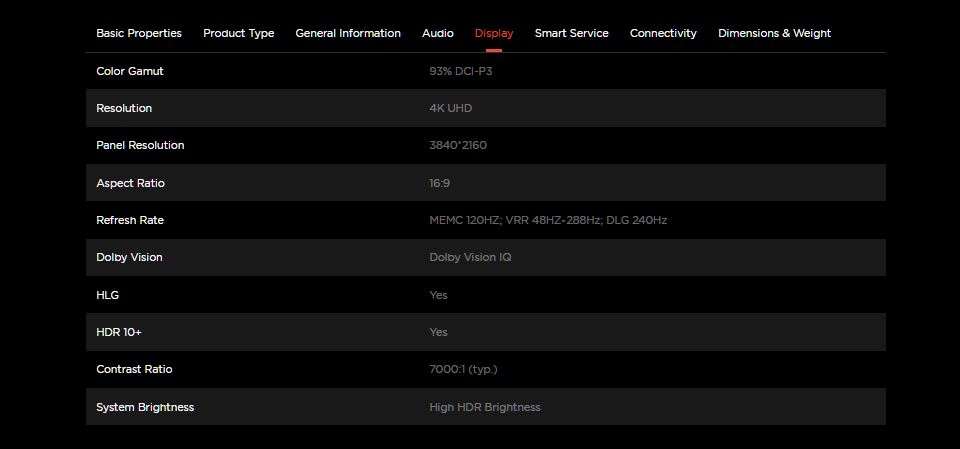Click the Panel Resolution row label
Screen dimensions: 960x449
[140, 145]
